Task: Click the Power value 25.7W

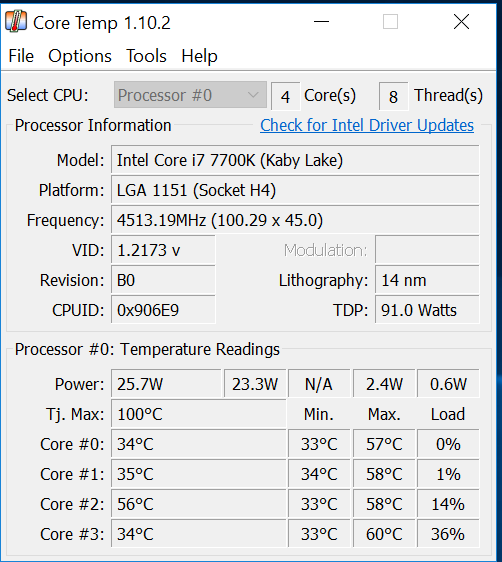Action: 166,384
